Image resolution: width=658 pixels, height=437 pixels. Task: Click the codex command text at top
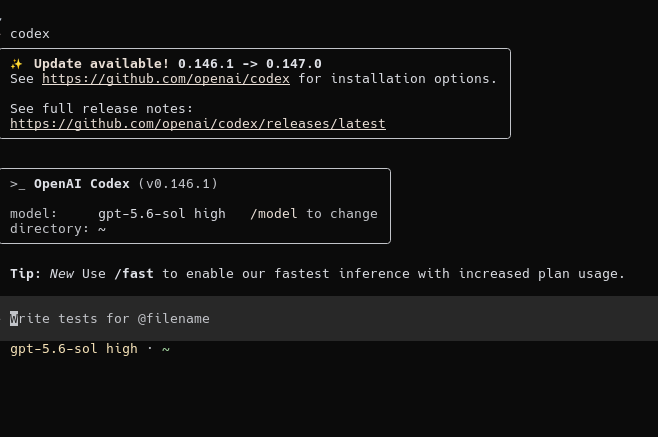click(x=30, y=34)
